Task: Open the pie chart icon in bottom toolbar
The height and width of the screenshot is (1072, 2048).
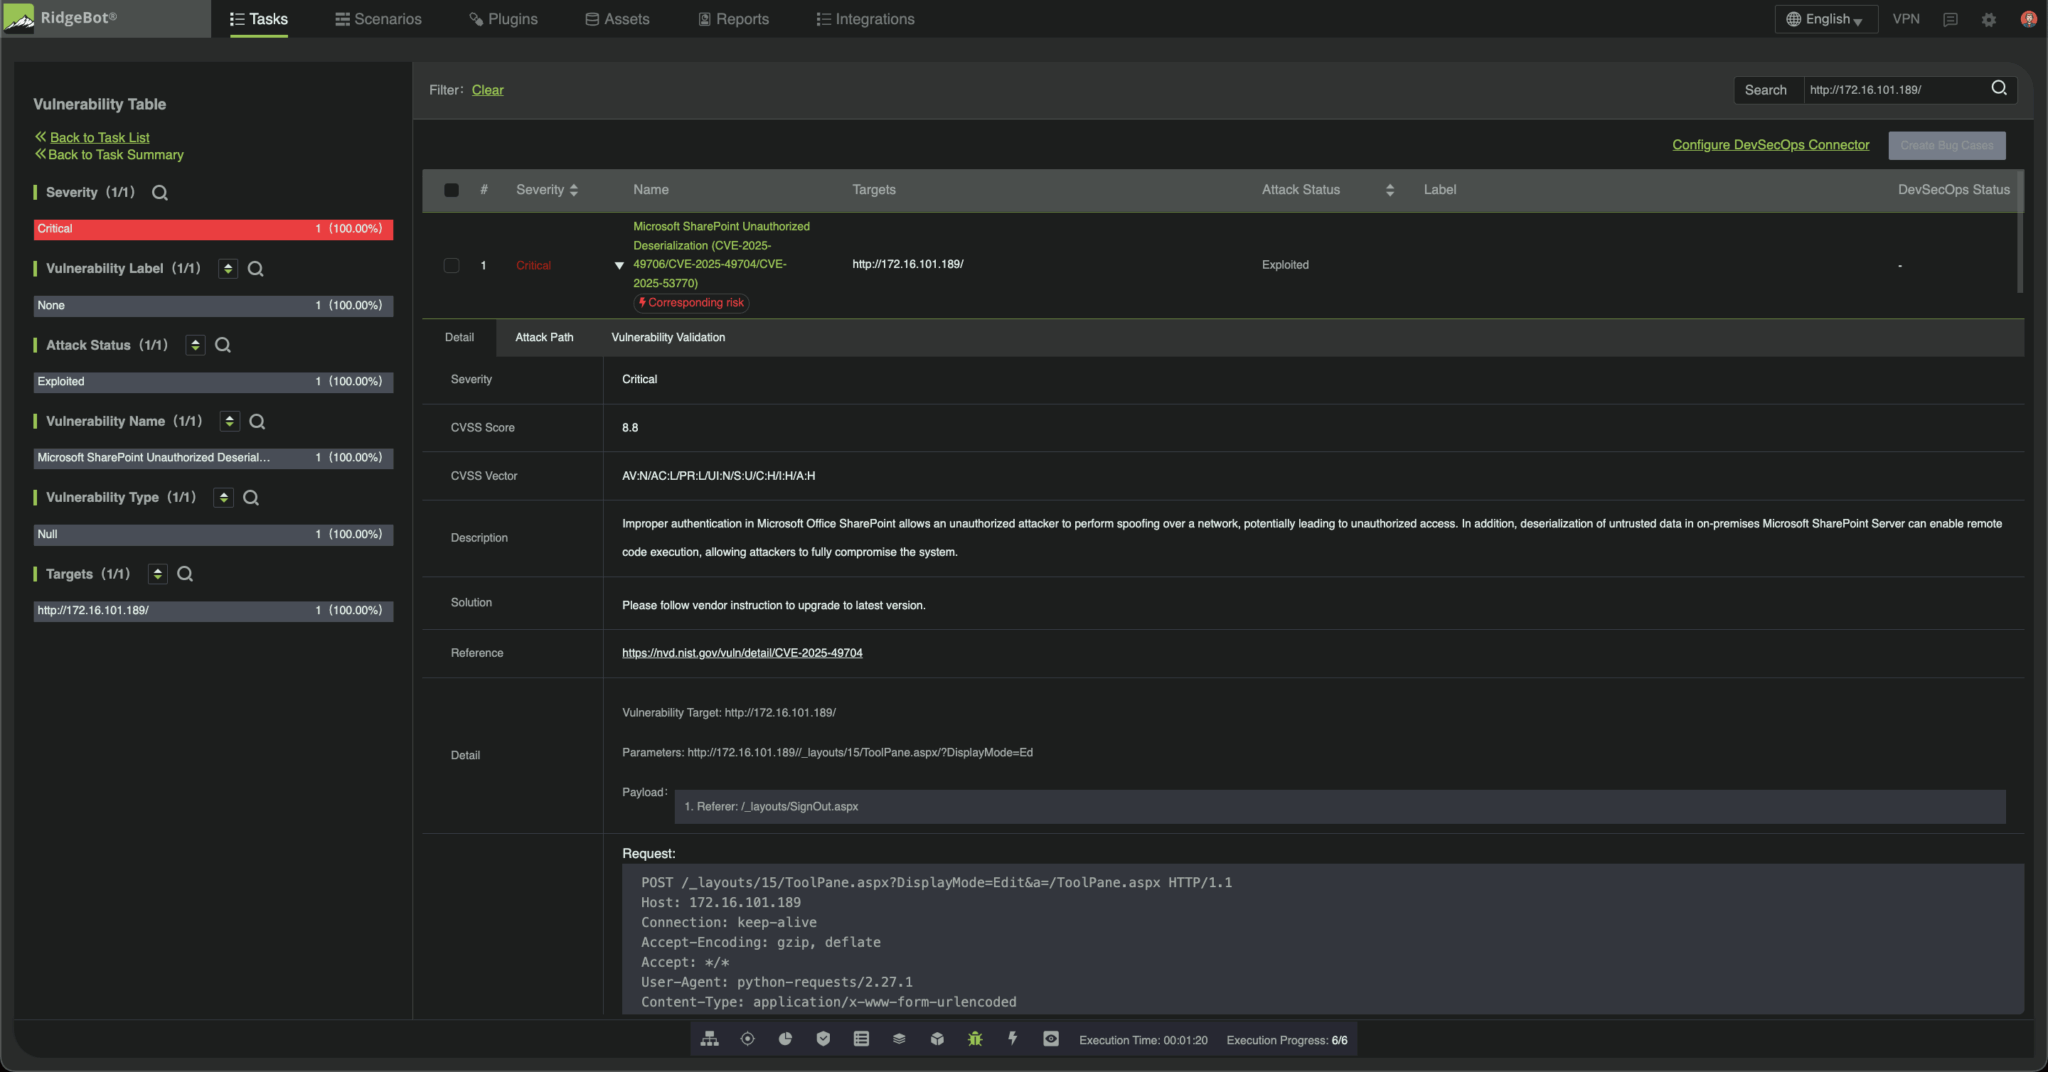Action: 785,1039
